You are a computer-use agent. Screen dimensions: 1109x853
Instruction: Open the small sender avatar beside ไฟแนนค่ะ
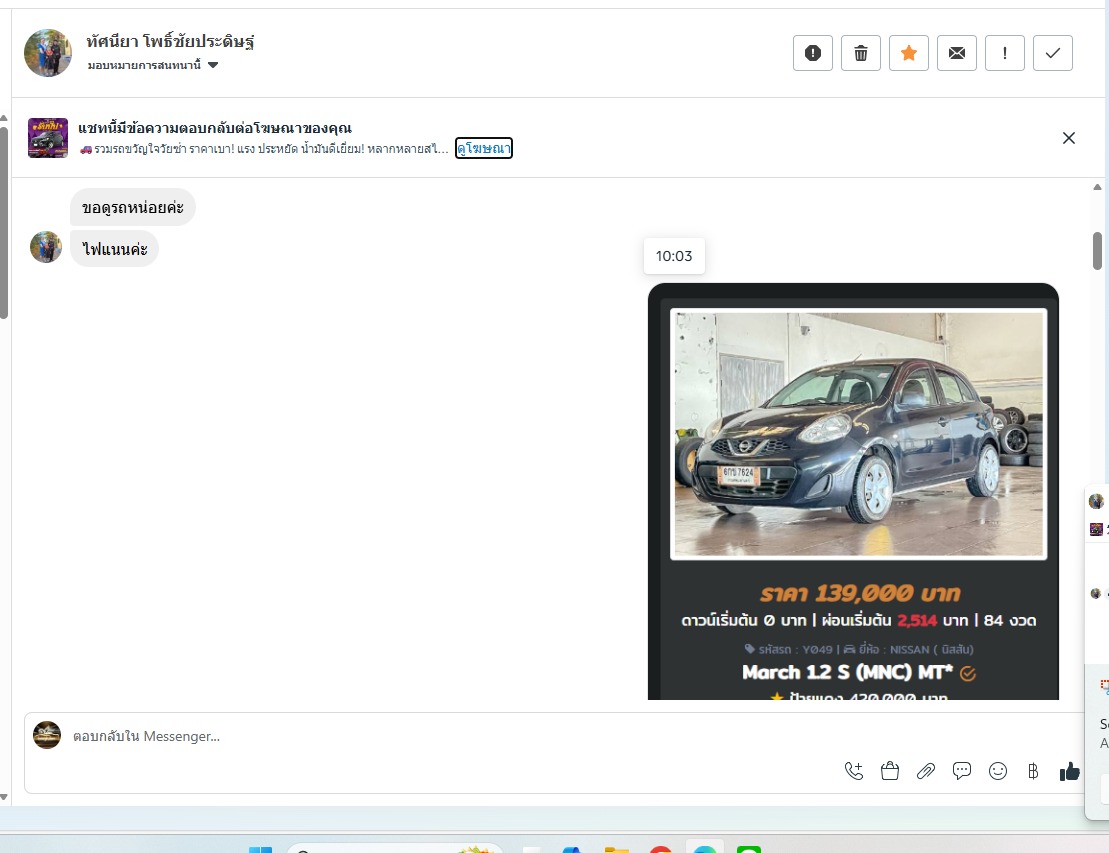tap(46, 247)
